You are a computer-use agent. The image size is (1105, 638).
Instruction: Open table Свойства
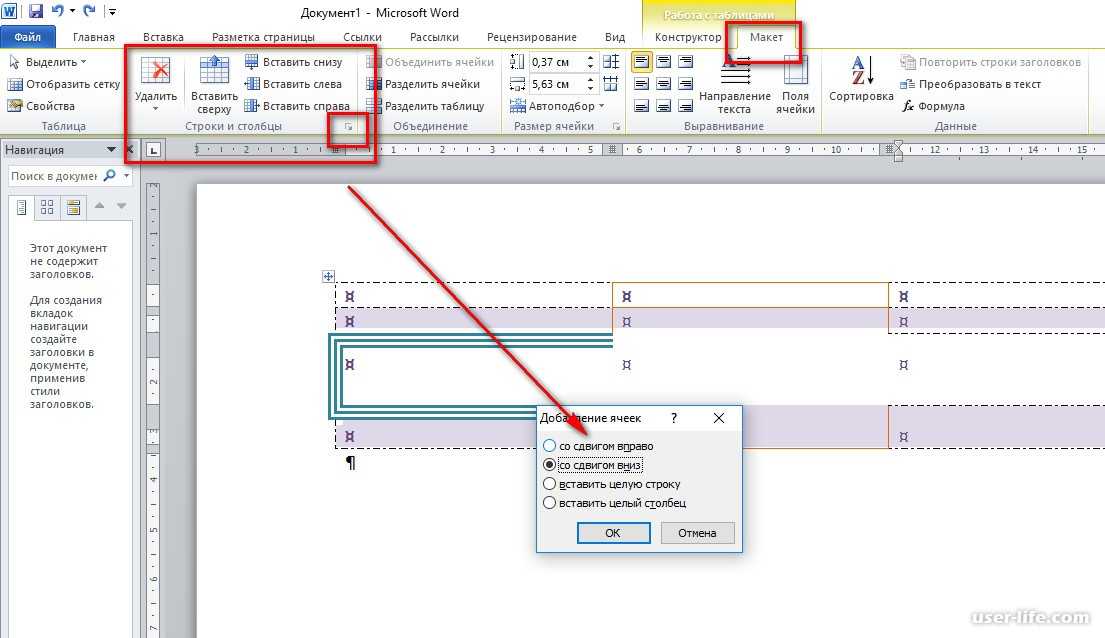[41, 106]
